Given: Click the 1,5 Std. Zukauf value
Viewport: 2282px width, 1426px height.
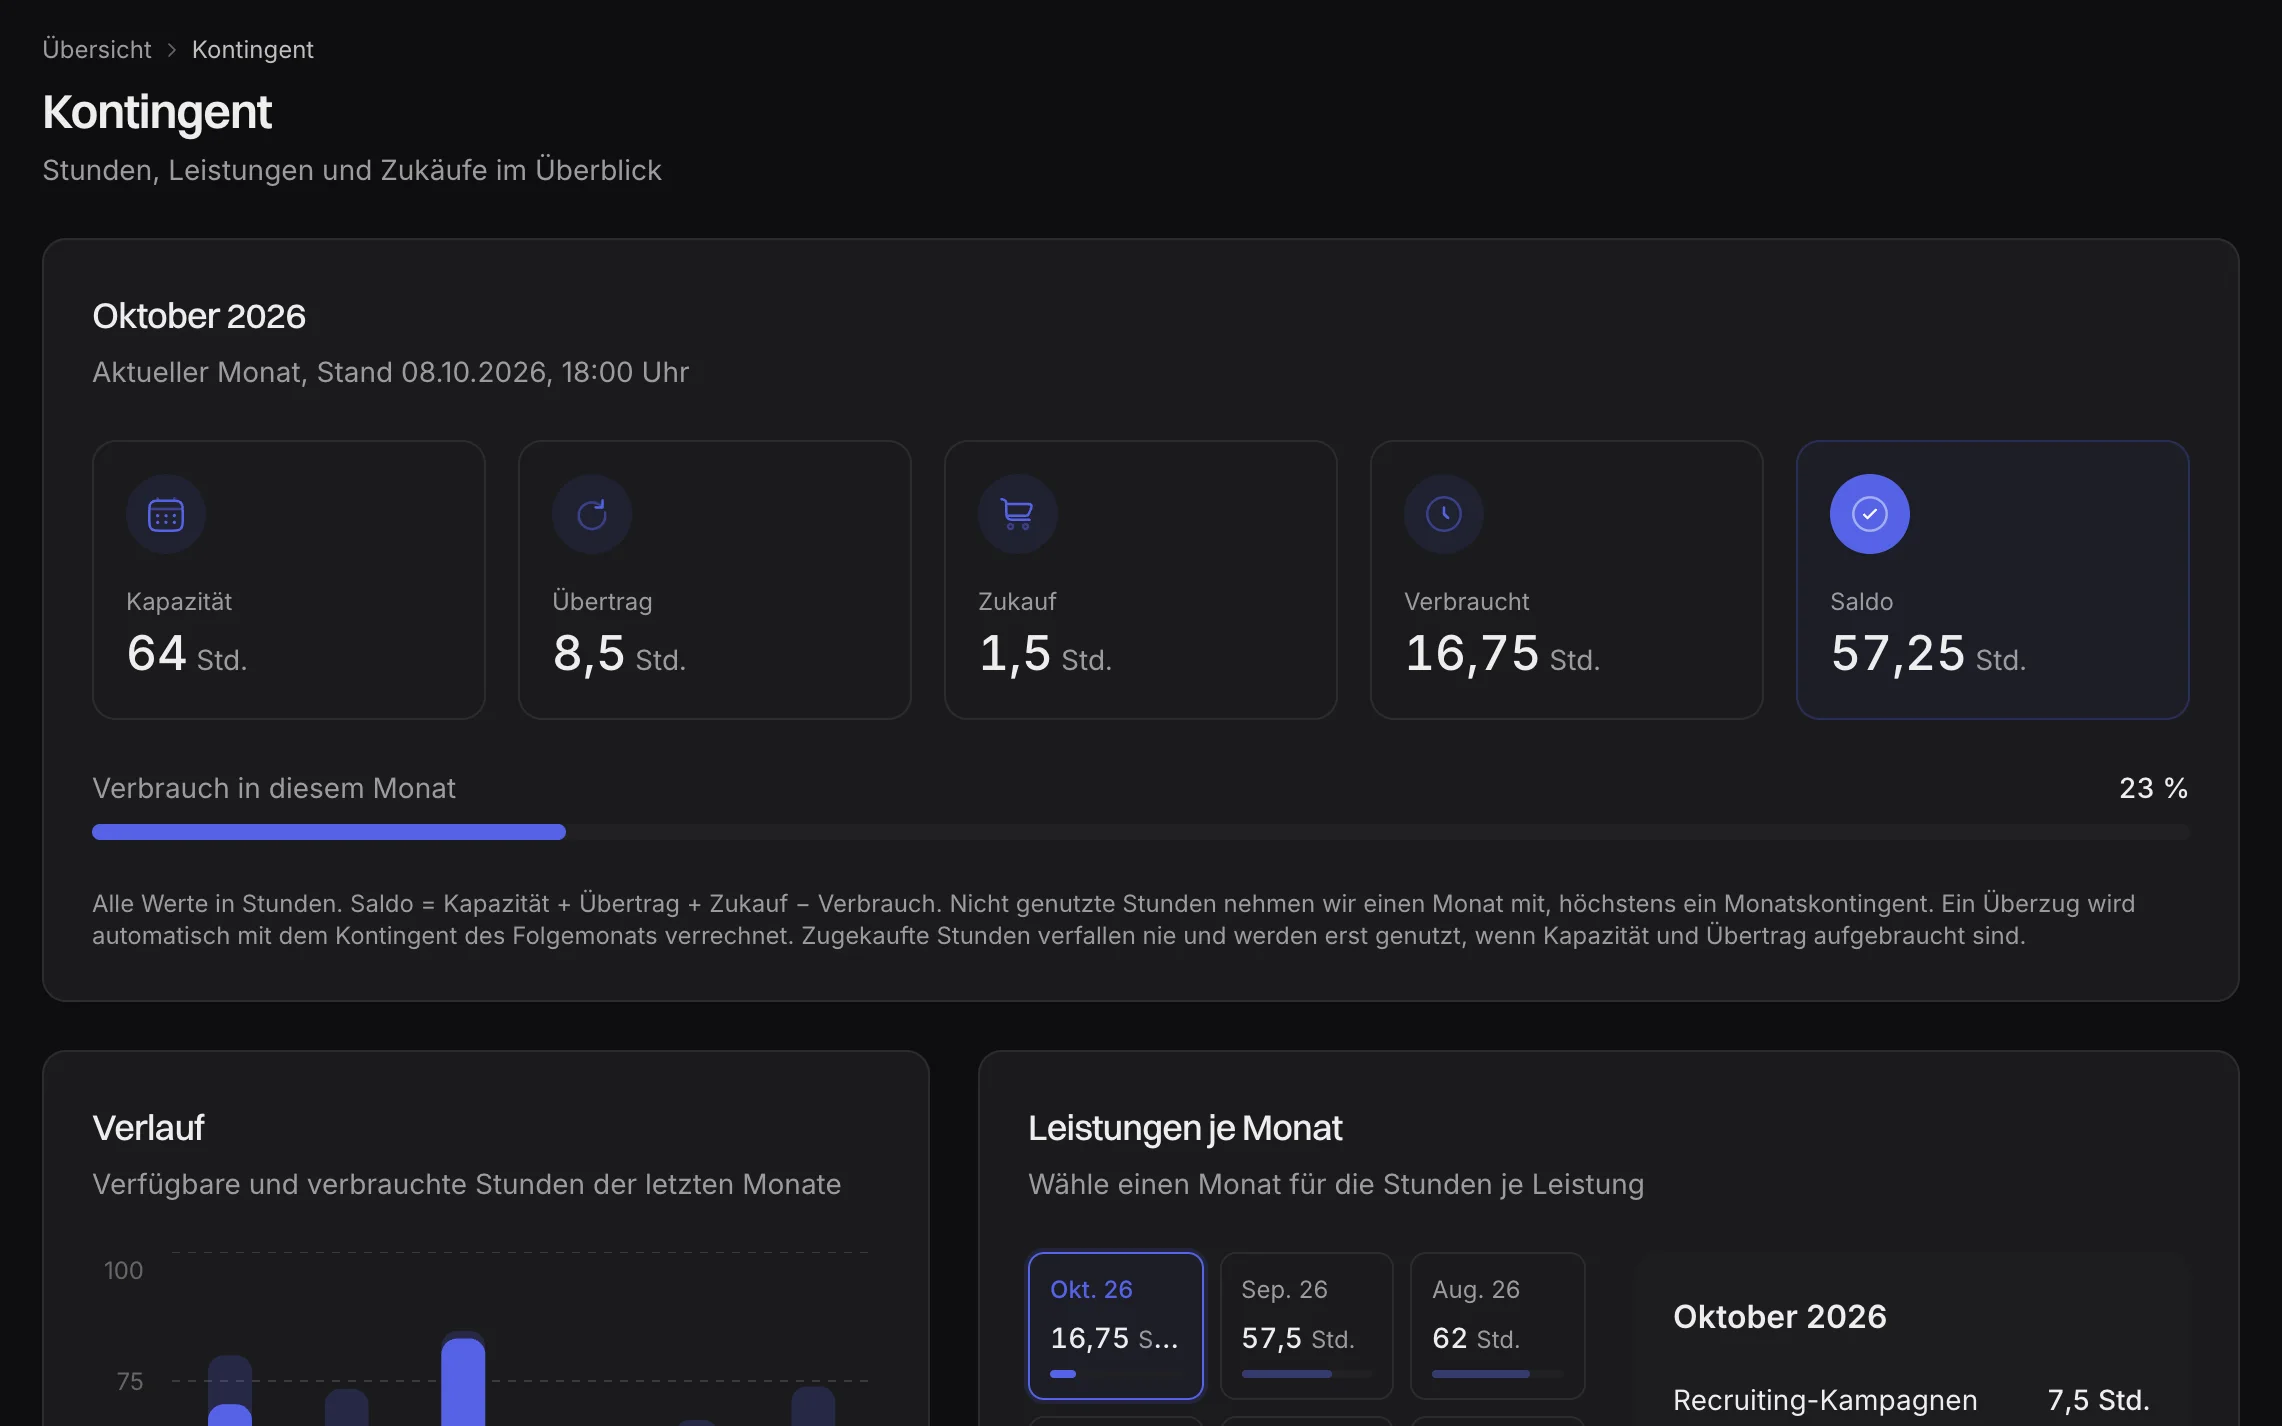Looking at the screenshot, I should (1045, 654).
